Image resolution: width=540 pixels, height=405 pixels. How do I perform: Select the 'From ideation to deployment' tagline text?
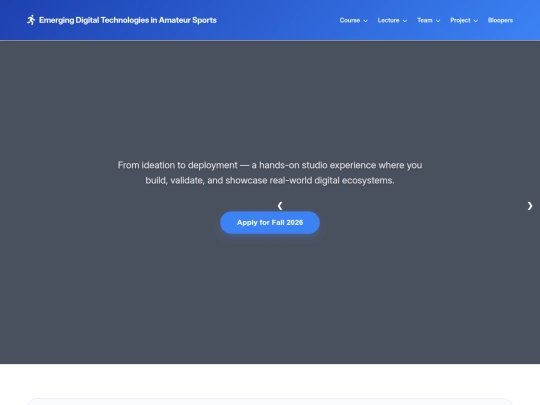(x=270, y=173)
